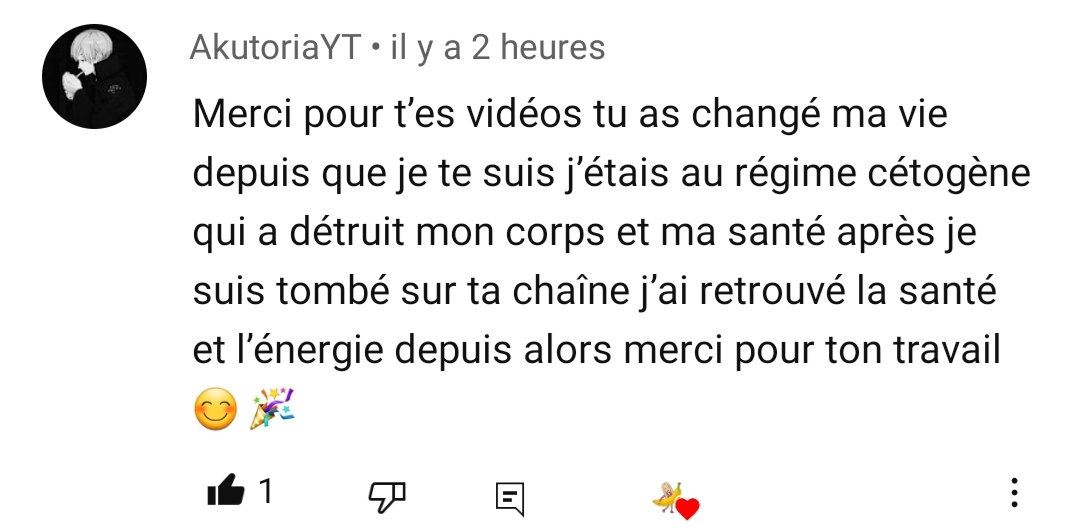
Task: Select the word 'cétogène' in the comment
Action: pos(948,173)
